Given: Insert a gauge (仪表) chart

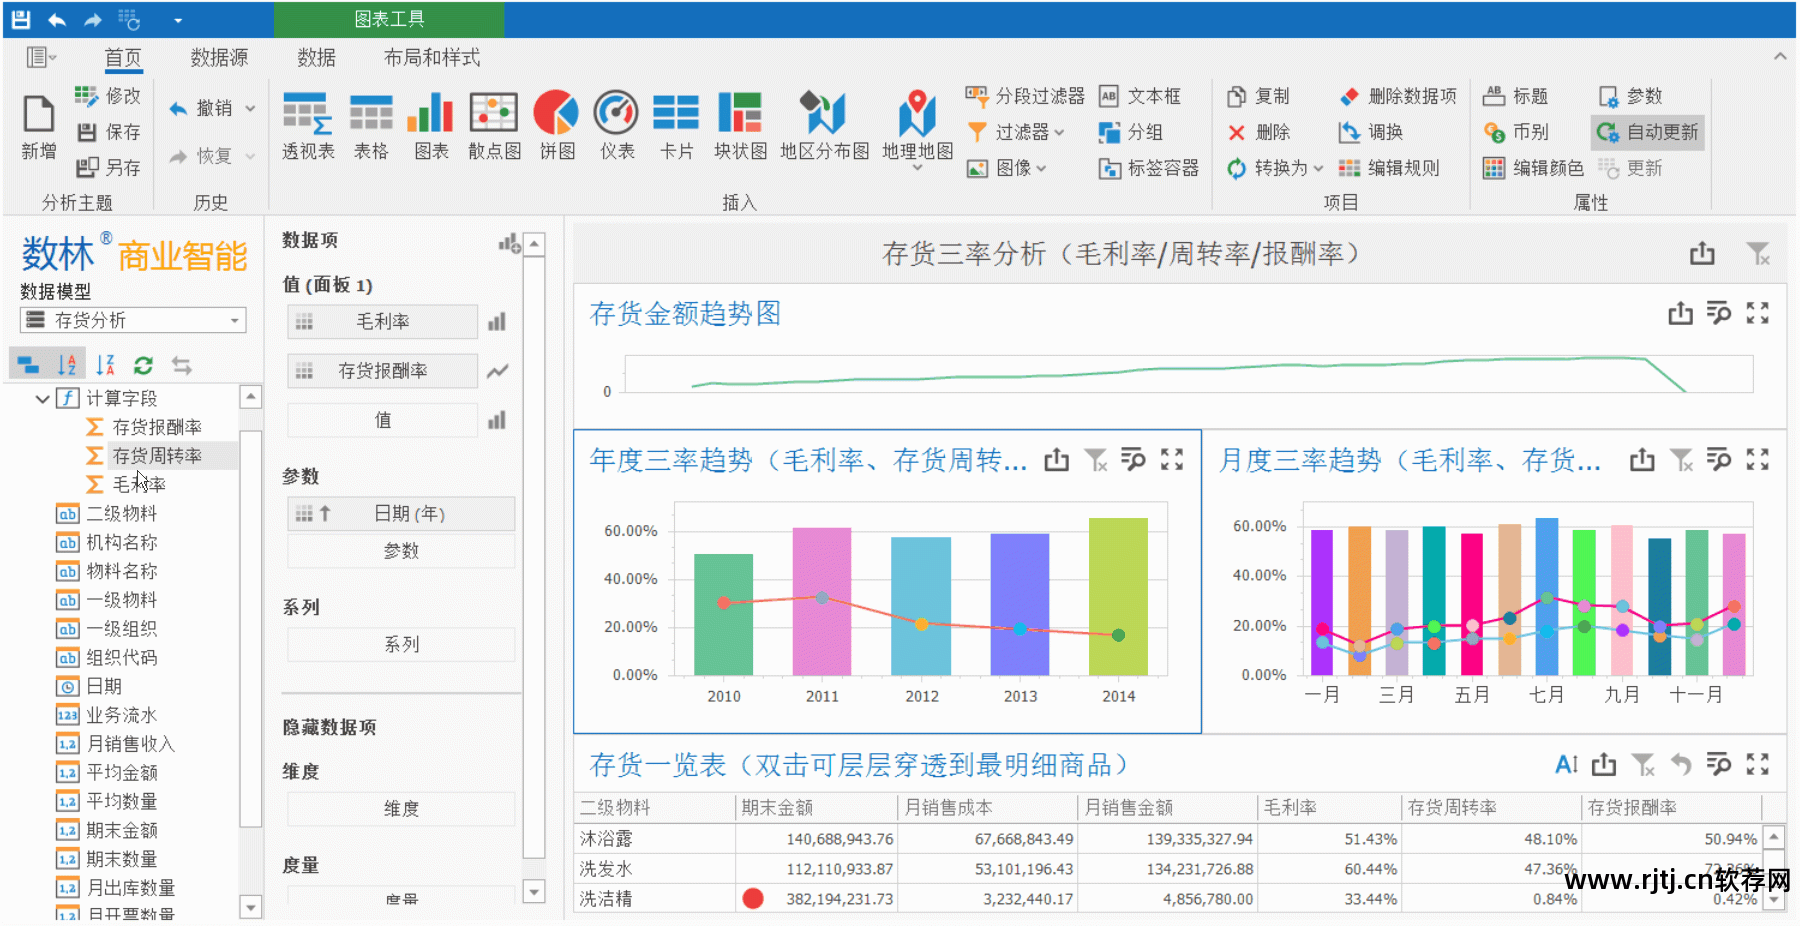Looking at the screenshot, I should [616, 125].
